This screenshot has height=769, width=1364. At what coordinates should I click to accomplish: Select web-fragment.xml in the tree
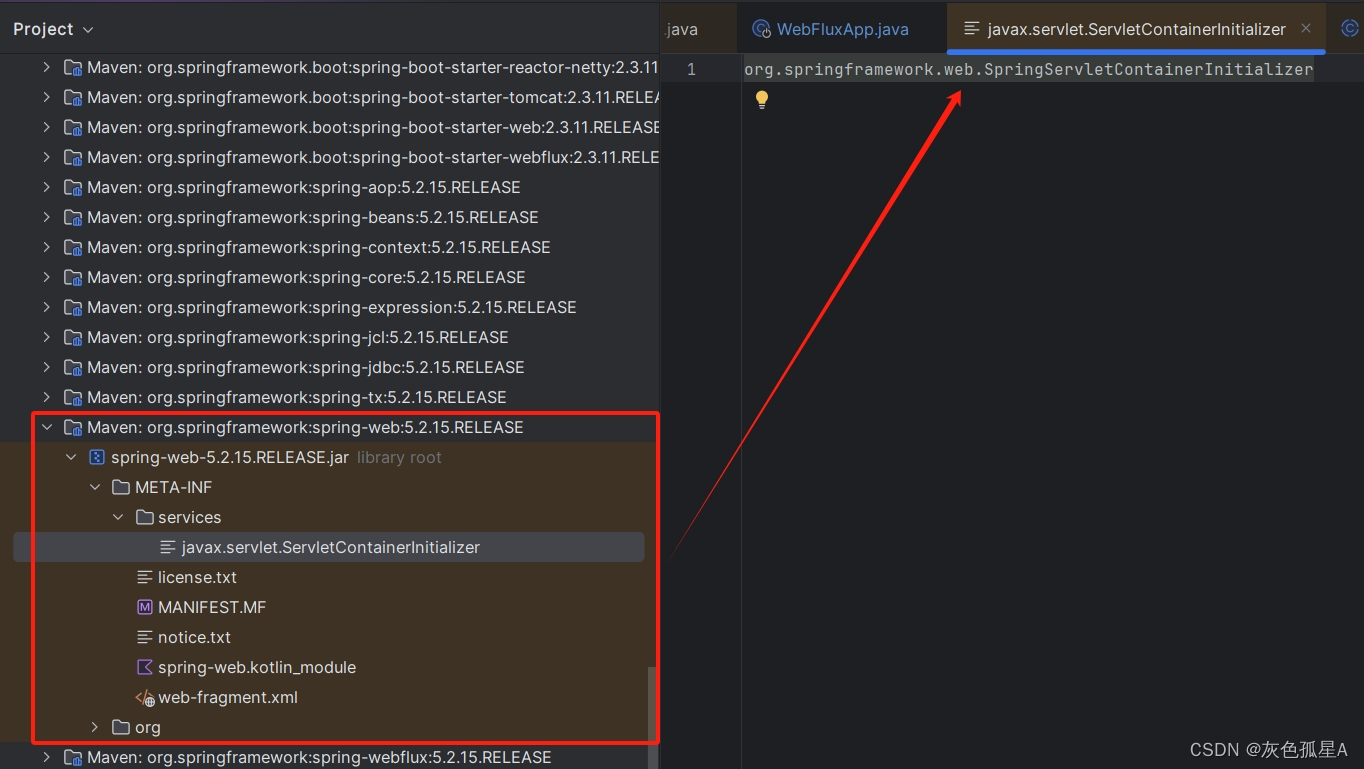click(x=227, y=697)
